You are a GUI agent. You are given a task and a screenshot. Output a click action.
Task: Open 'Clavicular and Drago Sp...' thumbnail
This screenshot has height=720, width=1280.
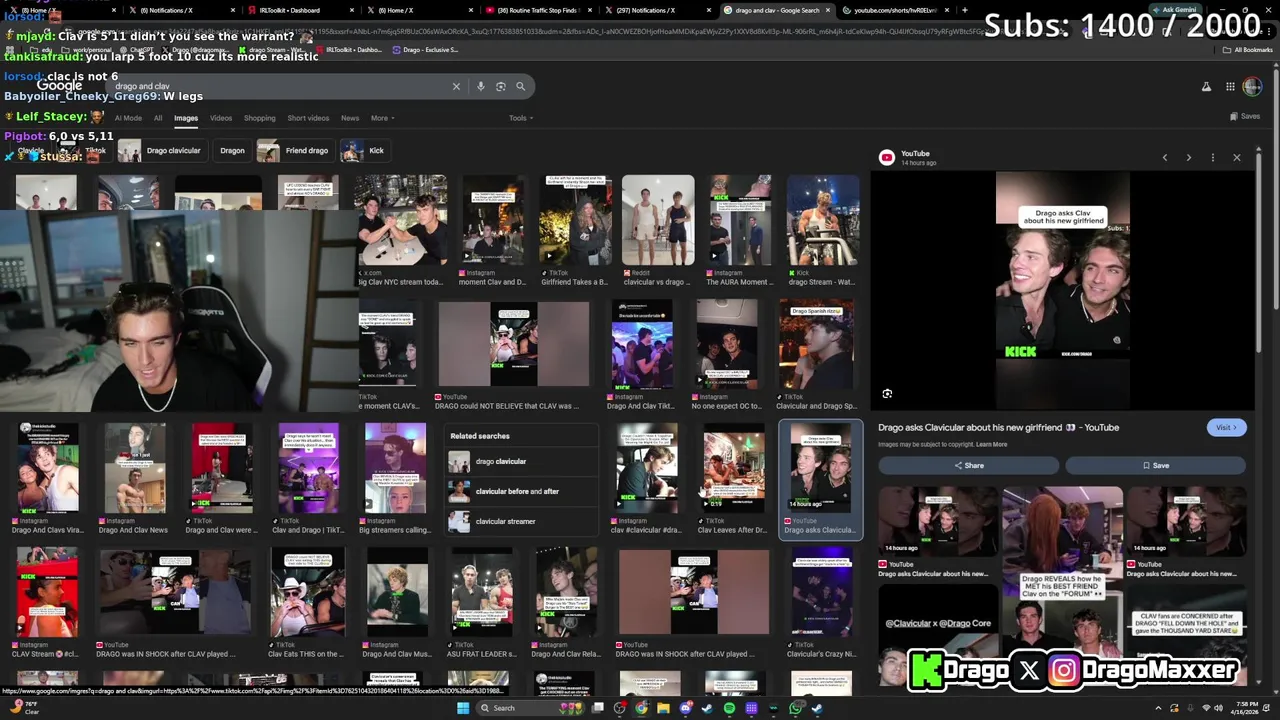(816, 346)
